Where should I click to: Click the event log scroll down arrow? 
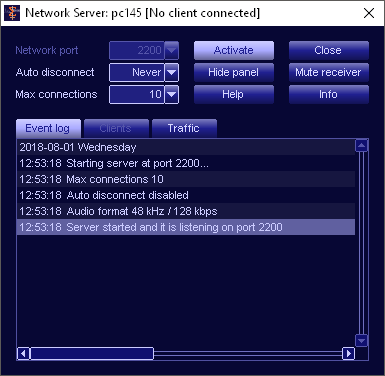click(x=362, y=341)
